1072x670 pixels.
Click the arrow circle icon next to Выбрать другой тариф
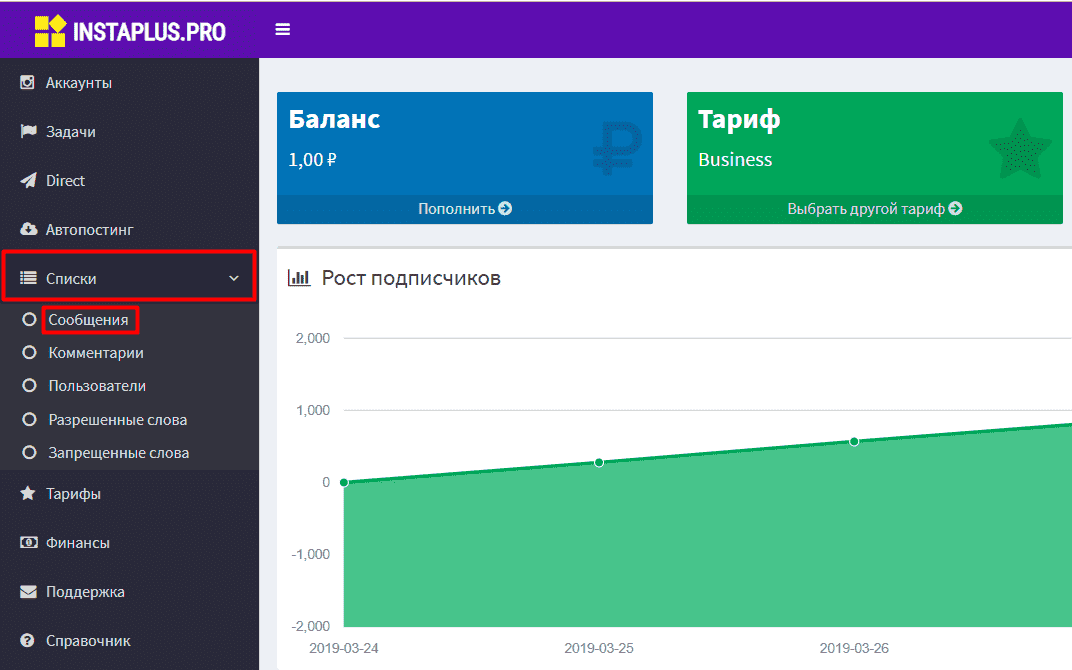956,209
